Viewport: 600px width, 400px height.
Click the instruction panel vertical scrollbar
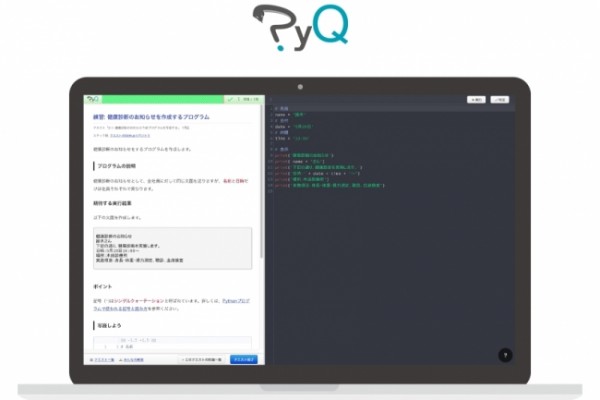[x=262, y=181]
